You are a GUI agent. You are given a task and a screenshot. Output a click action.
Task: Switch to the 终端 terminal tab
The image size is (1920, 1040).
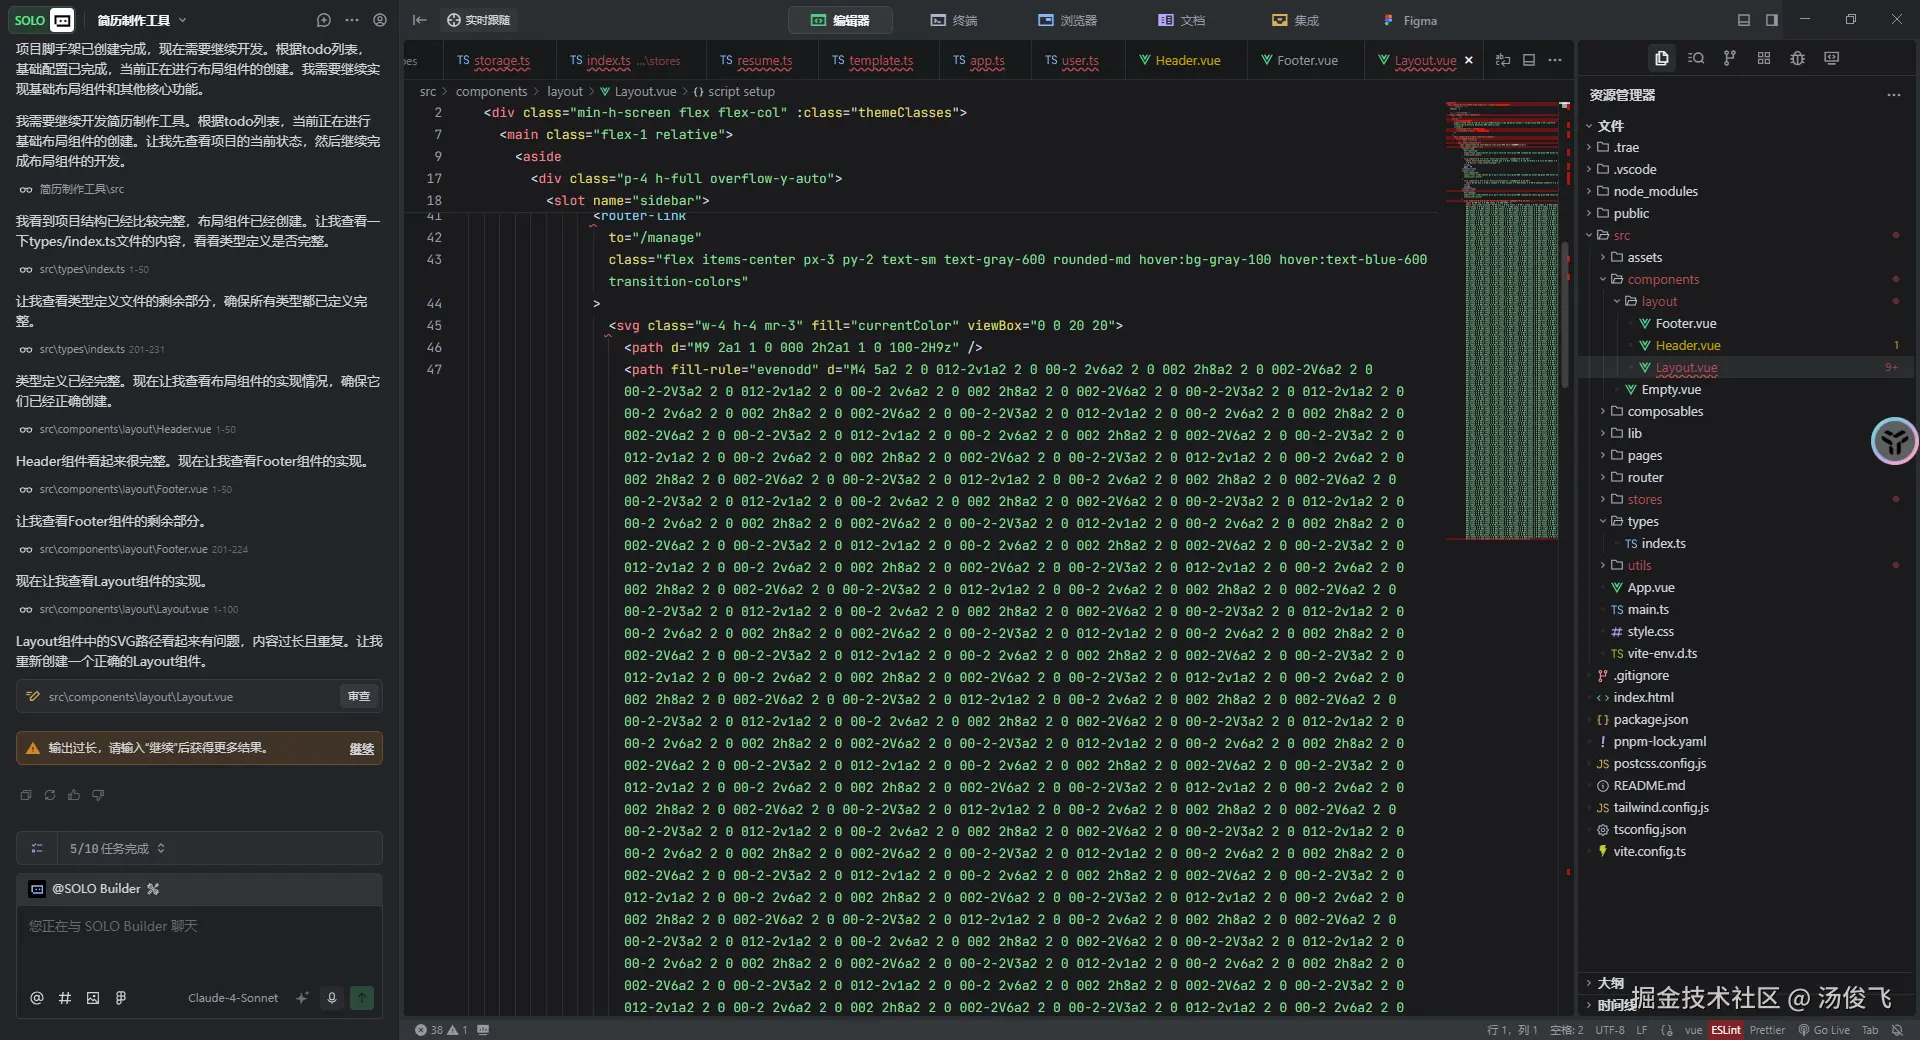click(953, 20)
